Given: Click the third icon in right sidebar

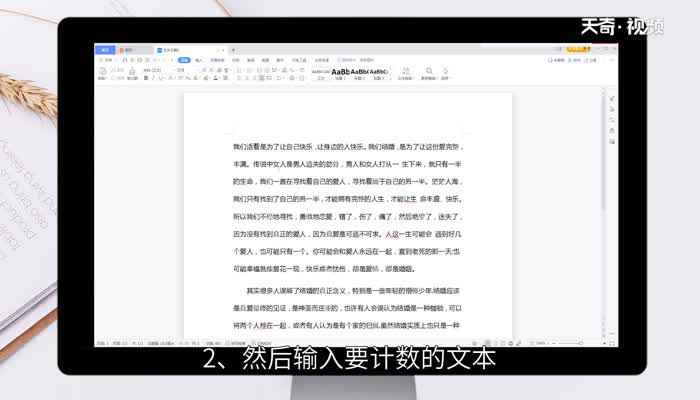Looking at the screenshot, I should (612, 120).
